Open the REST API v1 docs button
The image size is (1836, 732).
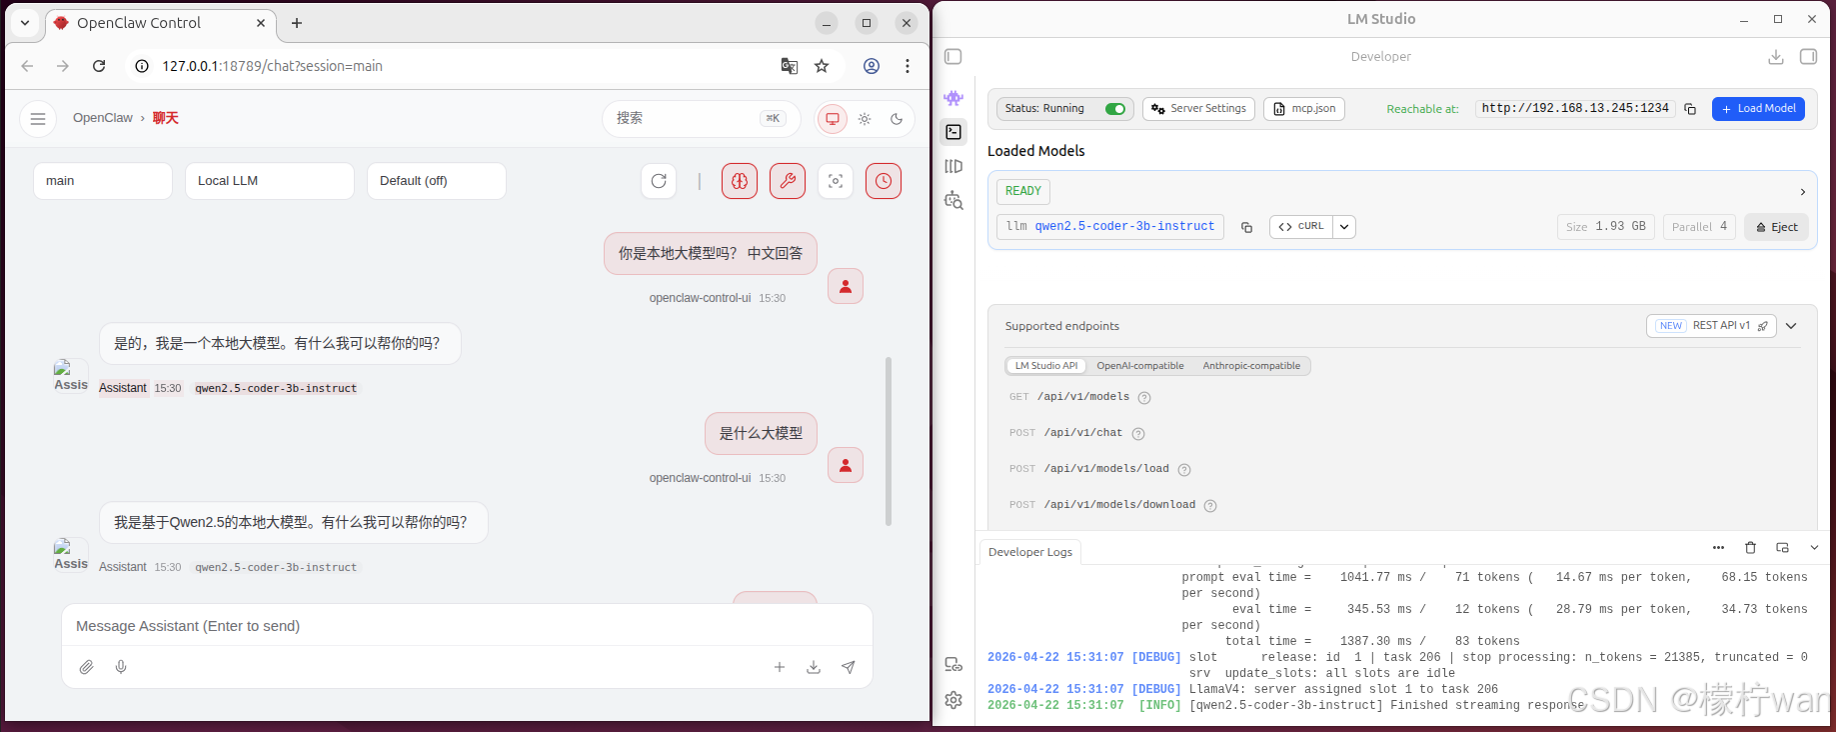1711,326
